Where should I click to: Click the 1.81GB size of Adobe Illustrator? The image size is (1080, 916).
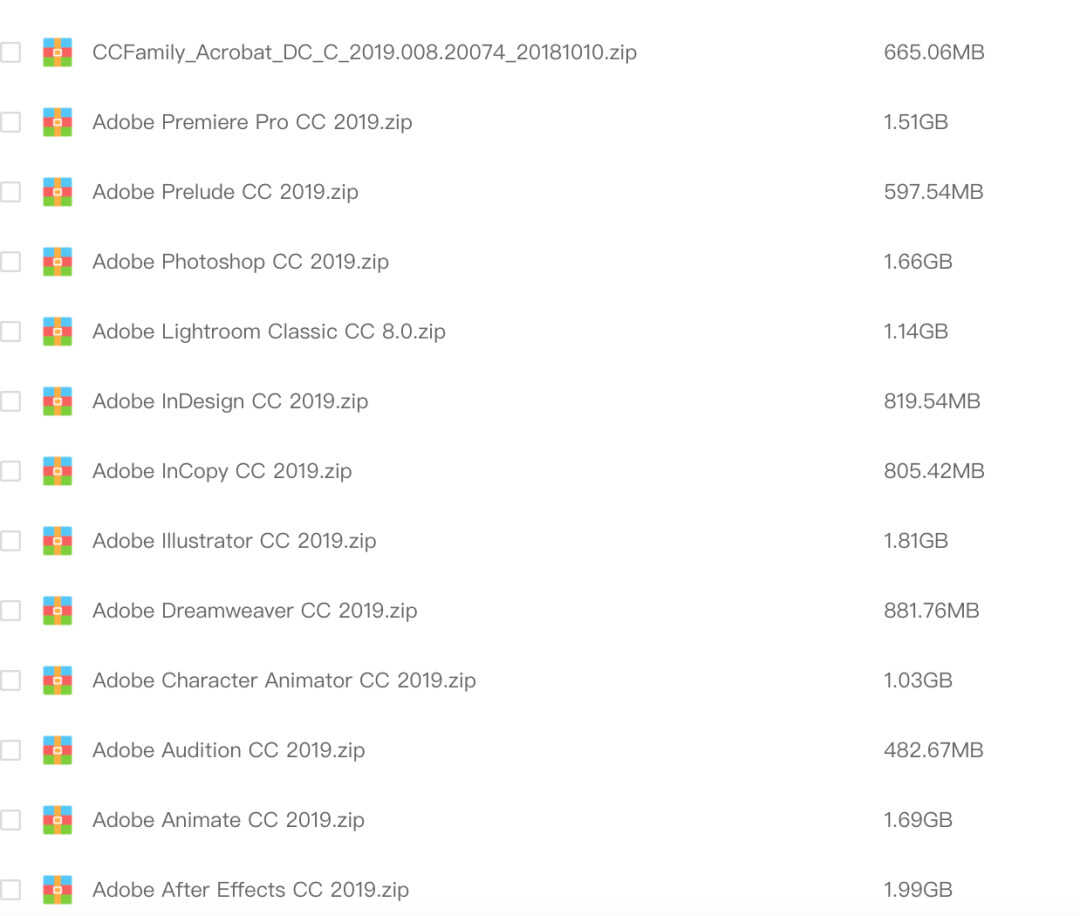click(915, 541)
